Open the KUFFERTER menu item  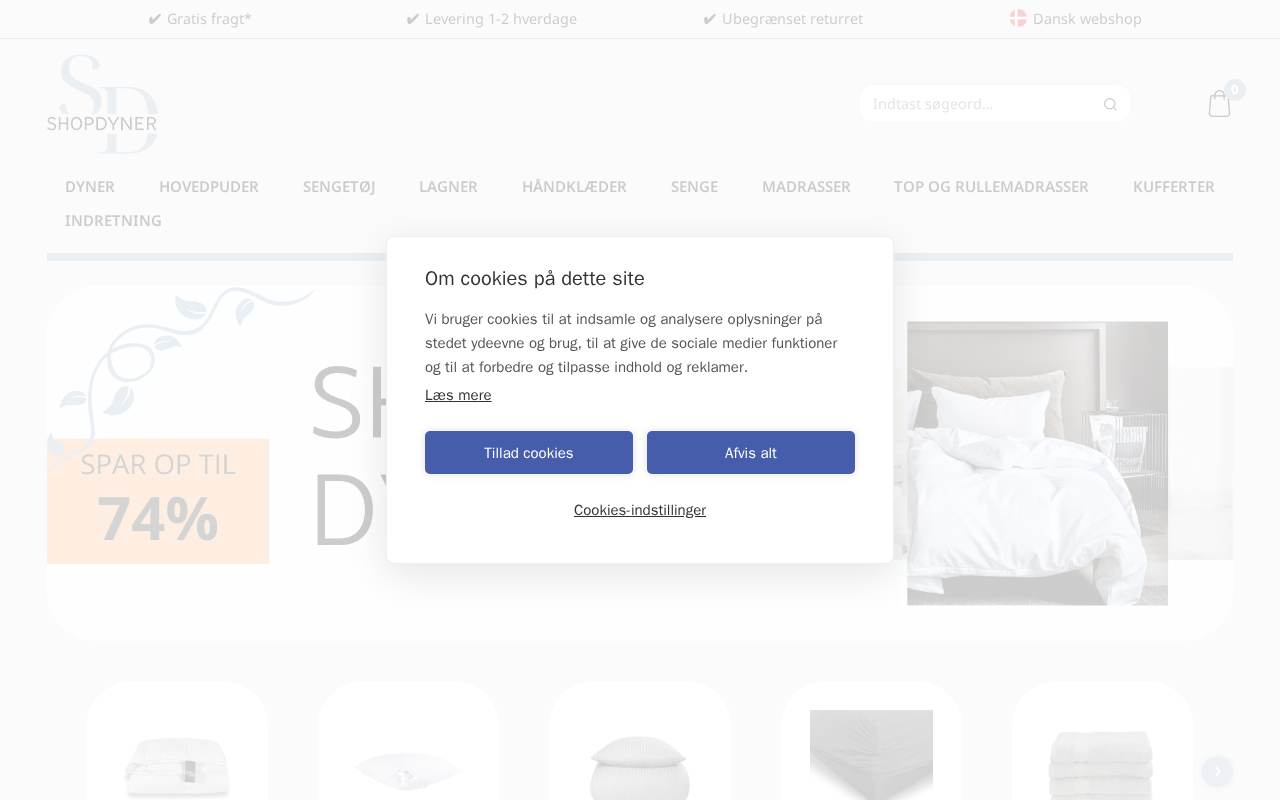[x=1174, y=187]
